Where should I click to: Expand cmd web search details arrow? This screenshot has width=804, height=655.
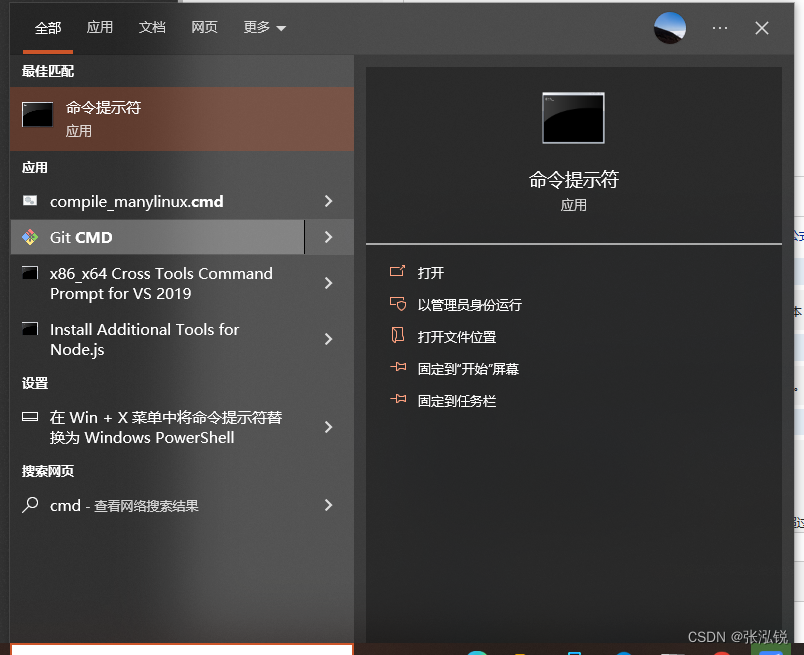coord(329,505)
